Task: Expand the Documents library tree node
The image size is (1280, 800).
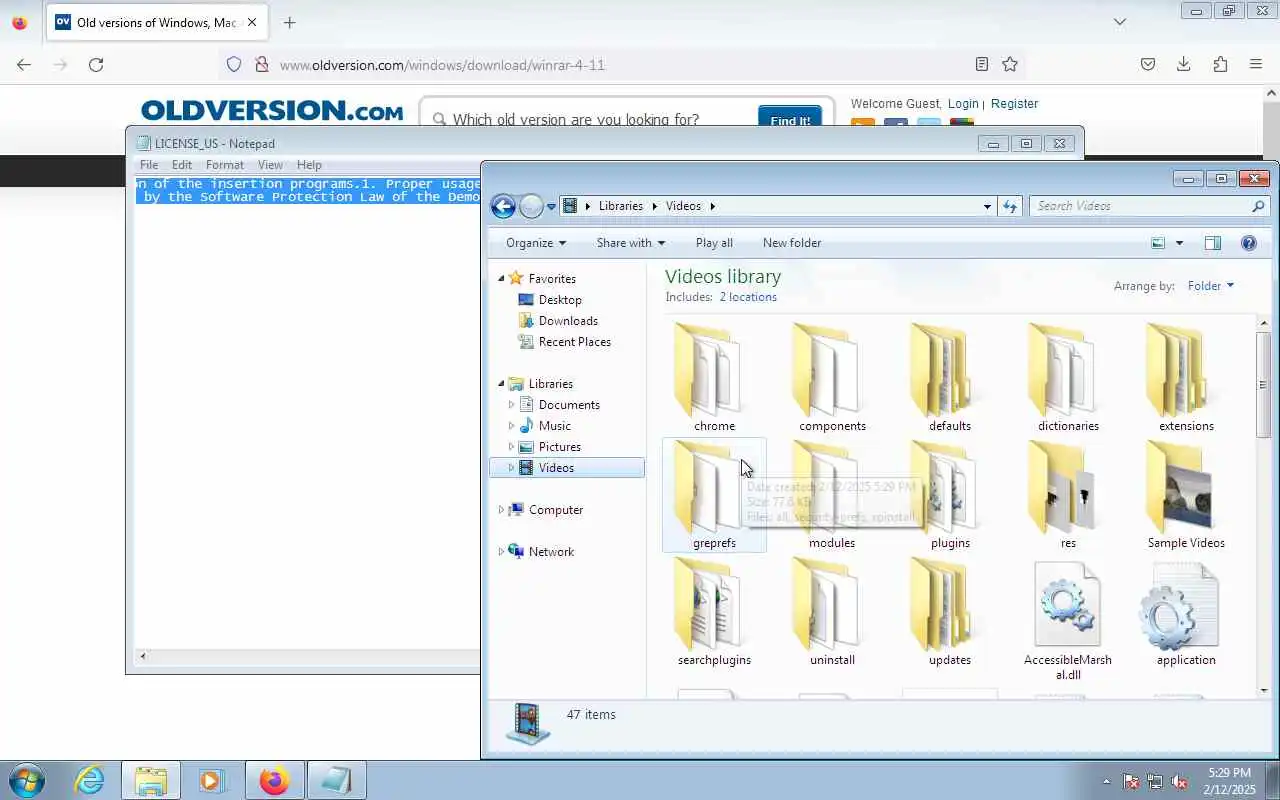Action: [x=511, y=405]
